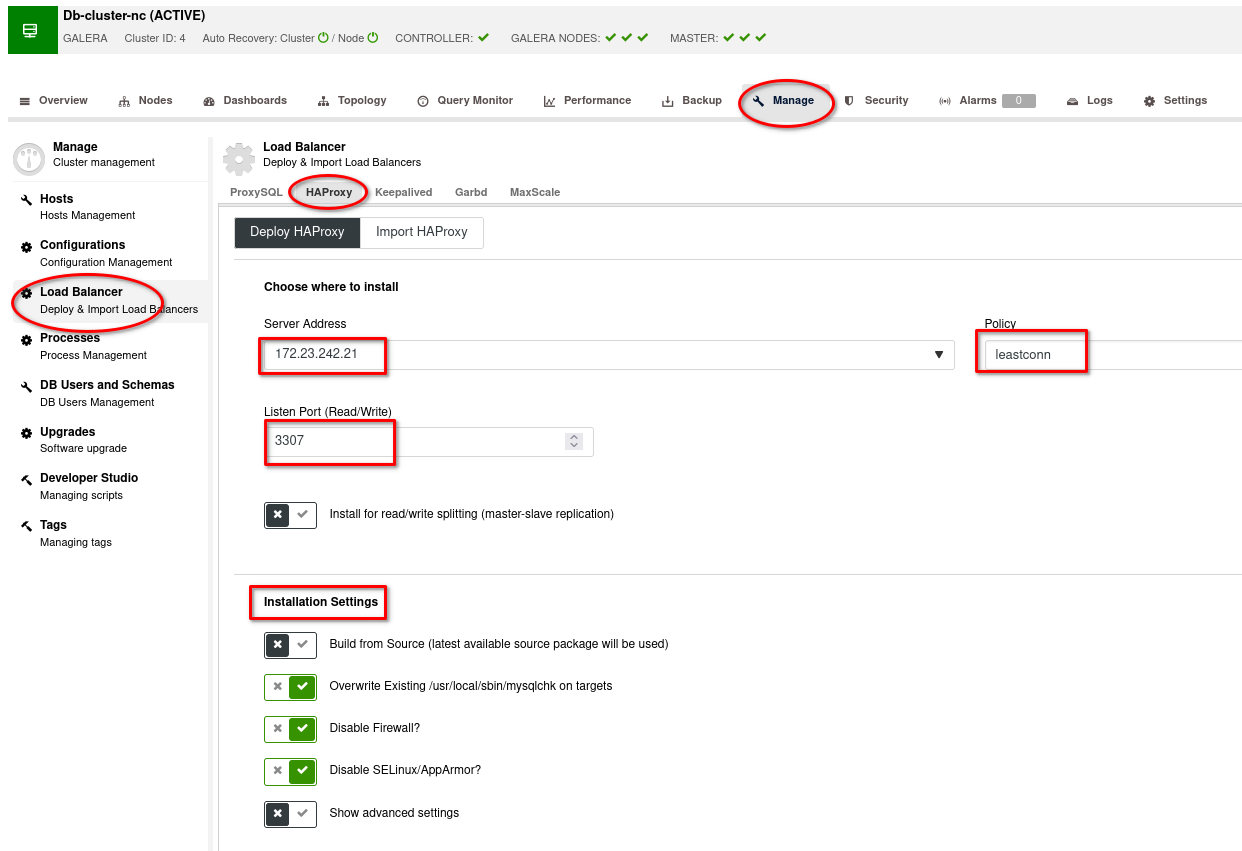
Task: Expand the Server Address dropdown
Action: pyautogui.click(x=938, y=355)
